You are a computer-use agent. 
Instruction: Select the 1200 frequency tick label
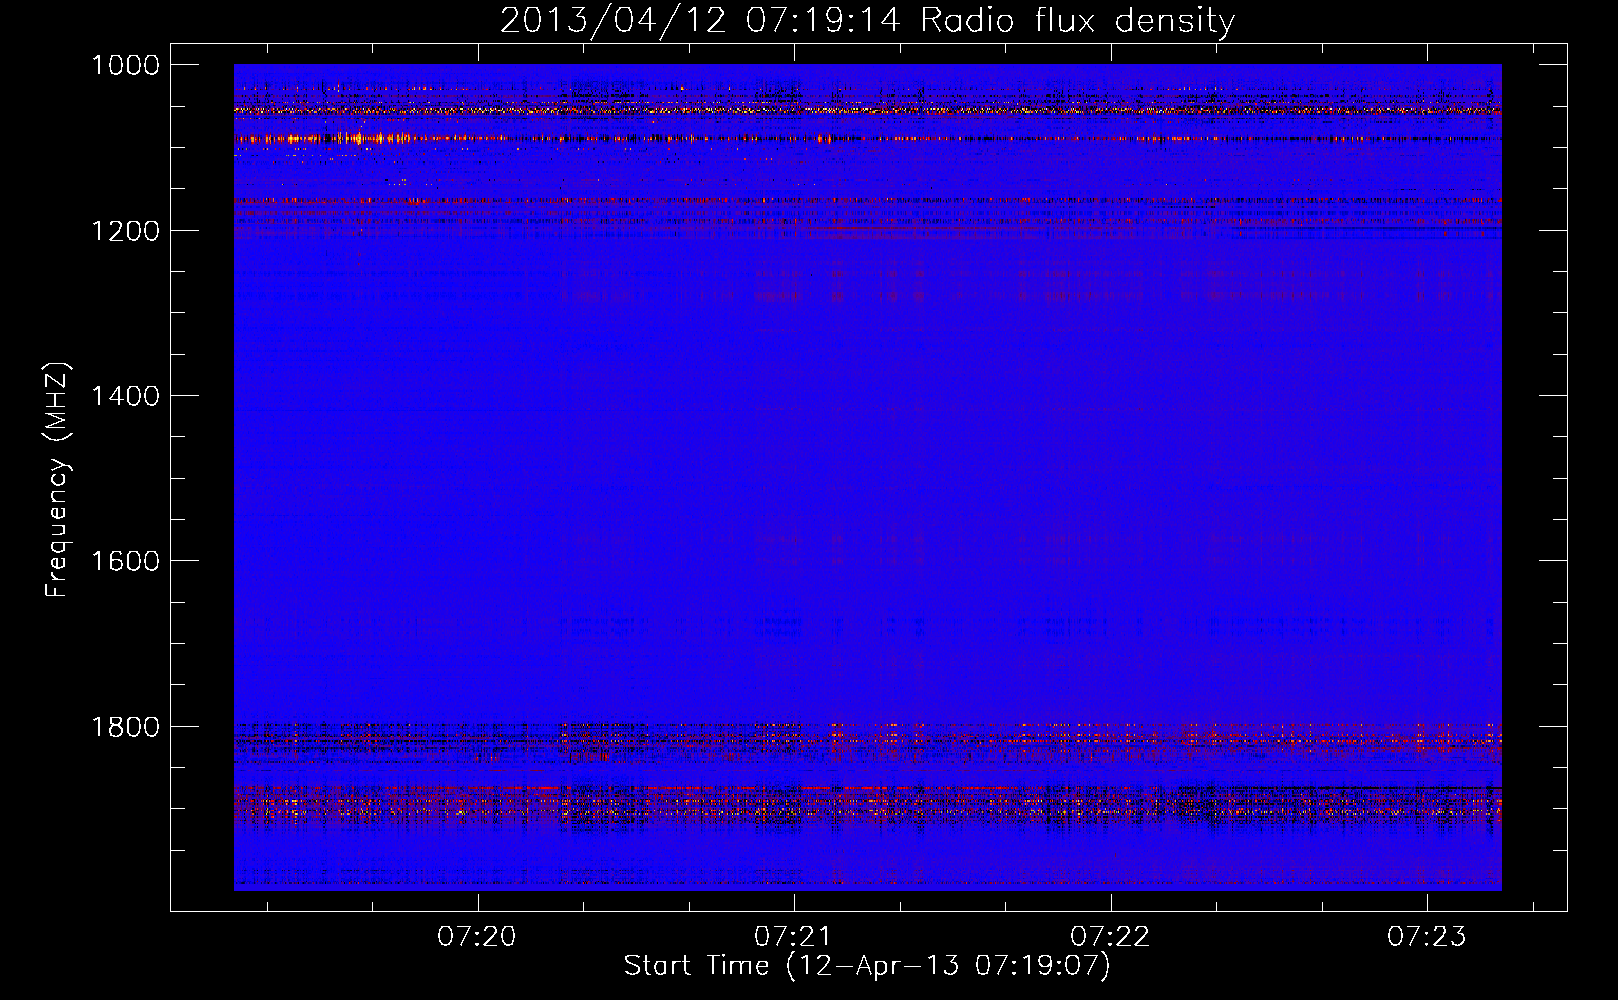pyautogui.click(x=126, y=231)
